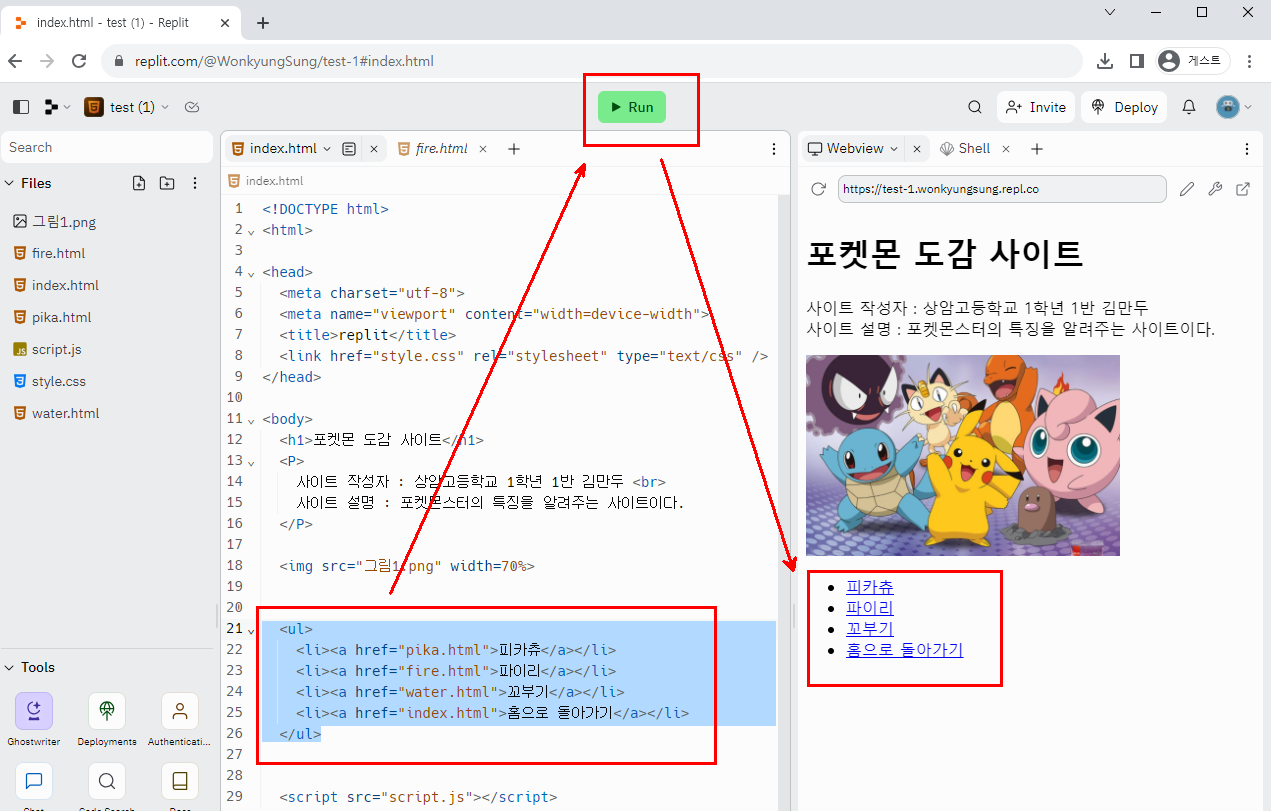The image size is (1271, 811).
Task: Click the new file icon
Action: pyautogui.click(x=139, y=183)
